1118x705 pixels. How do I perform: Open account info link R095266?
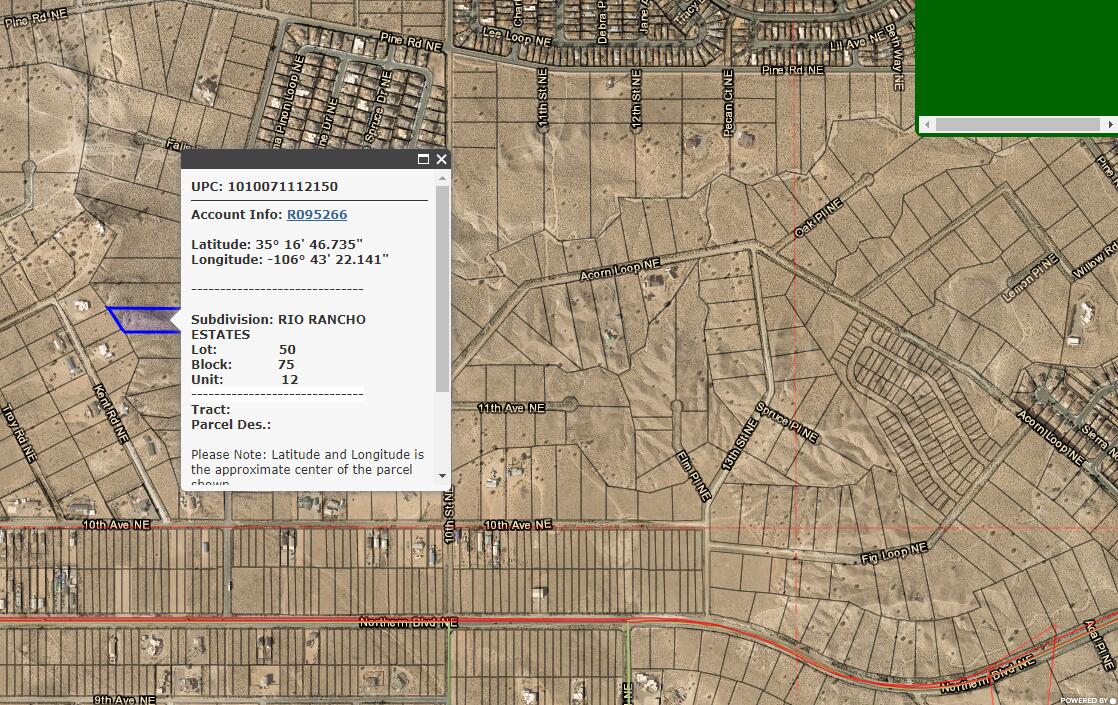point(316,214)
